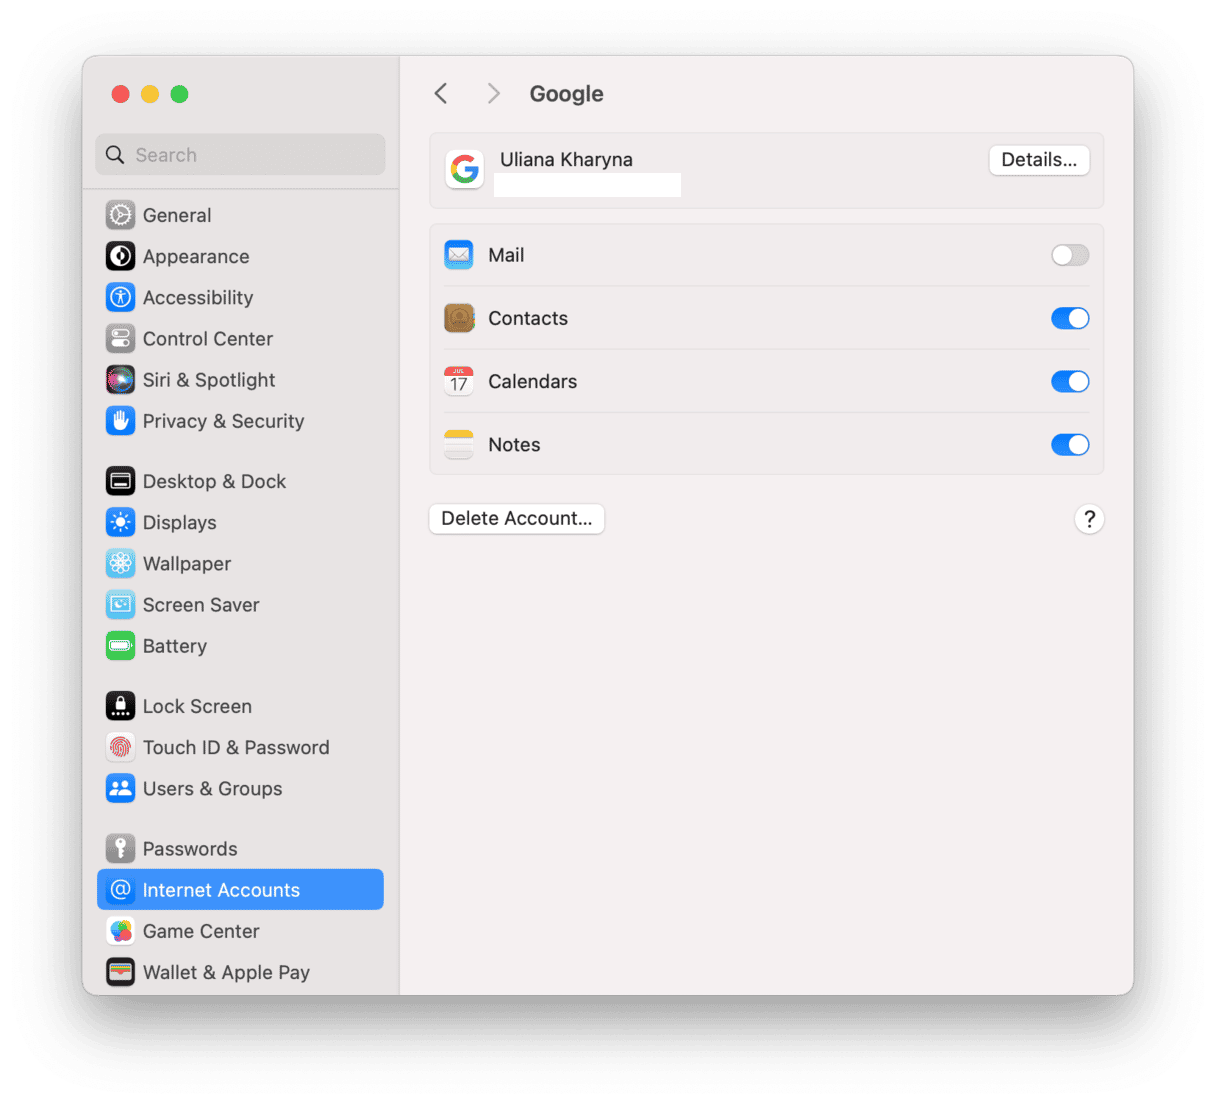Select General label in sidebar

pyautogui.click(x=177, y=215)
